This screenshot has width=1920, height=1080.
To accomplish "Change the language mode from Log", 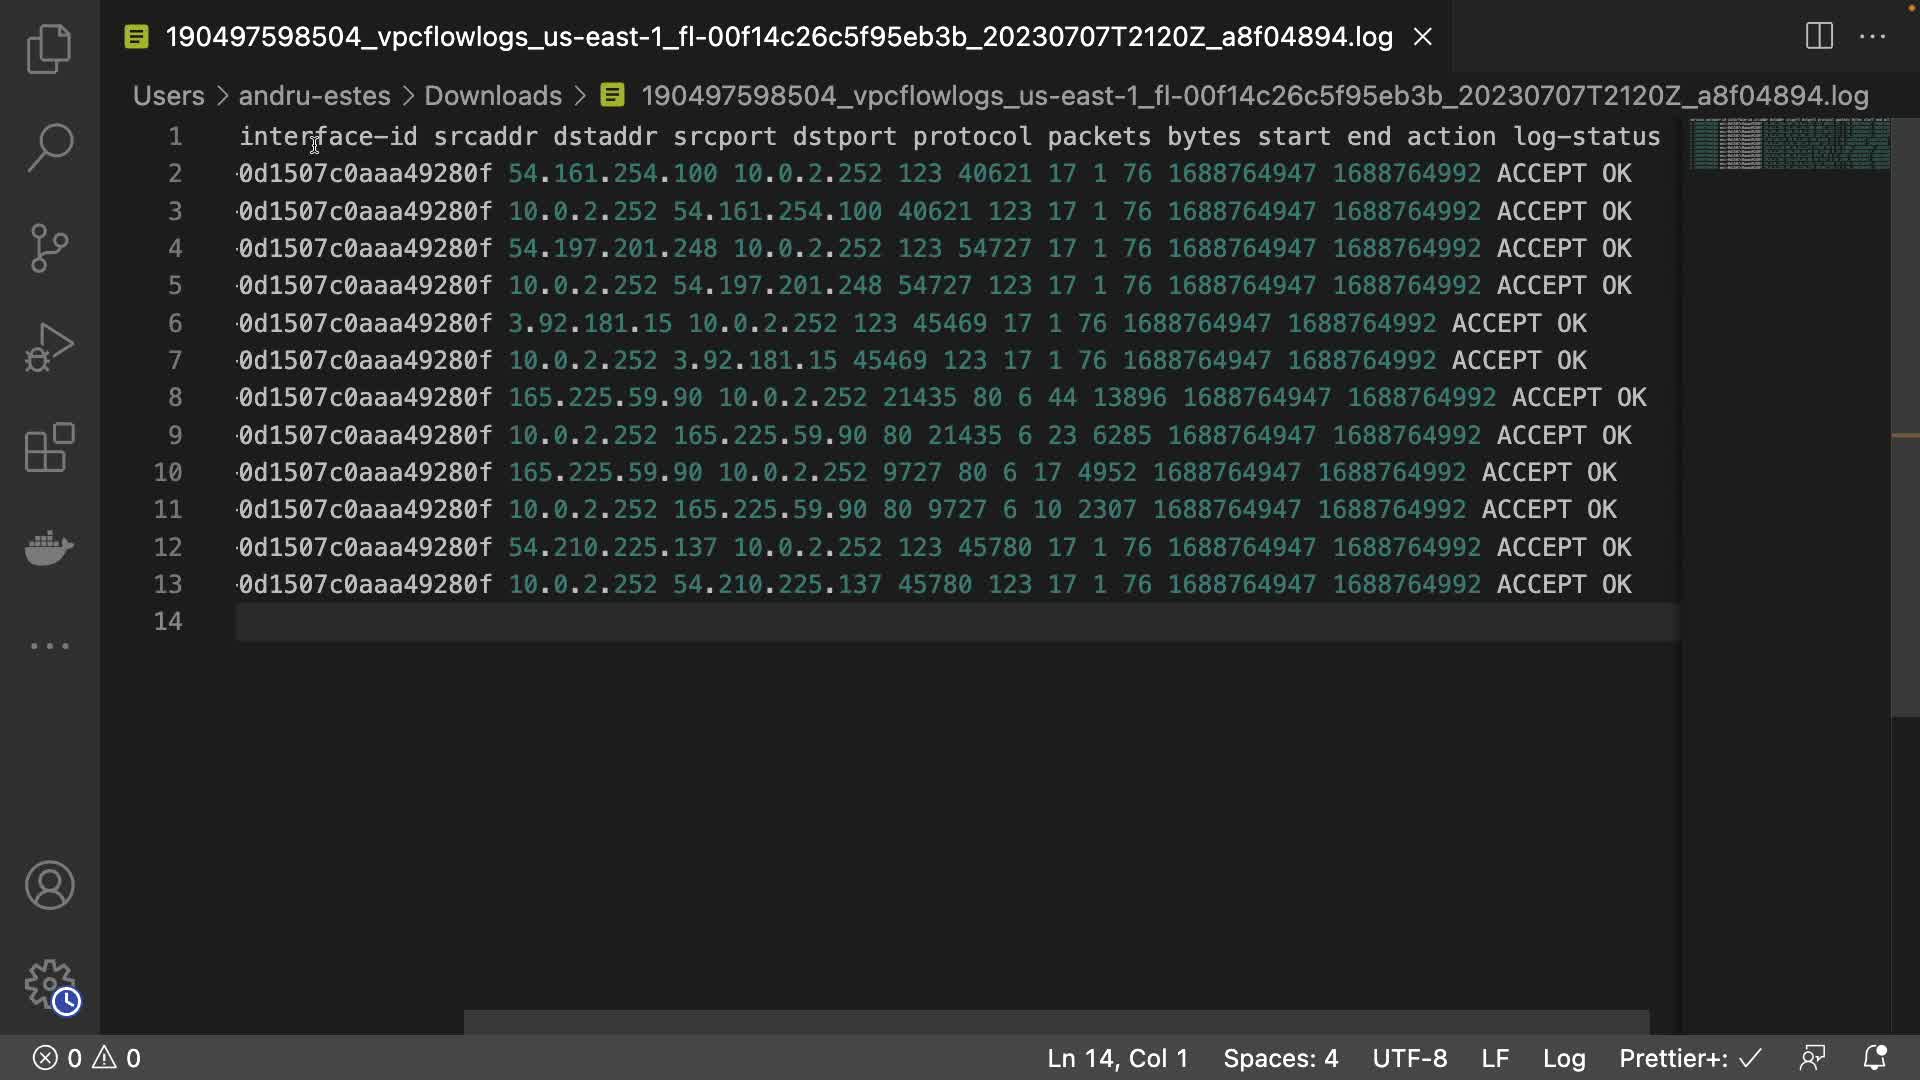I will [1563, 1058].
